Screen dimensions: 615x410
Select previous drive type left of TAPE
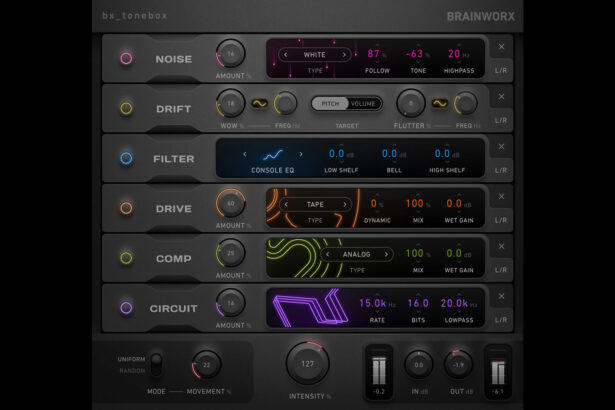[x=286, y=204]
